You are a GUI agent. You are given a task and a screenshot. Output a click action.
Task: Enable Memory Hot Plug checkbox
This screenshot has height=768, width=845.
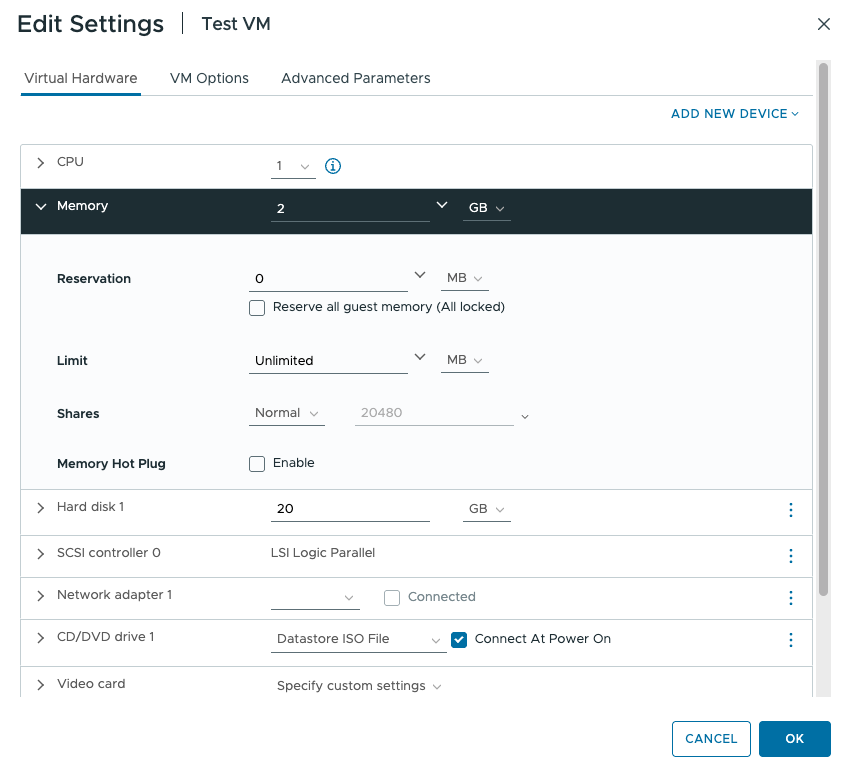click(x=257, y=464)
